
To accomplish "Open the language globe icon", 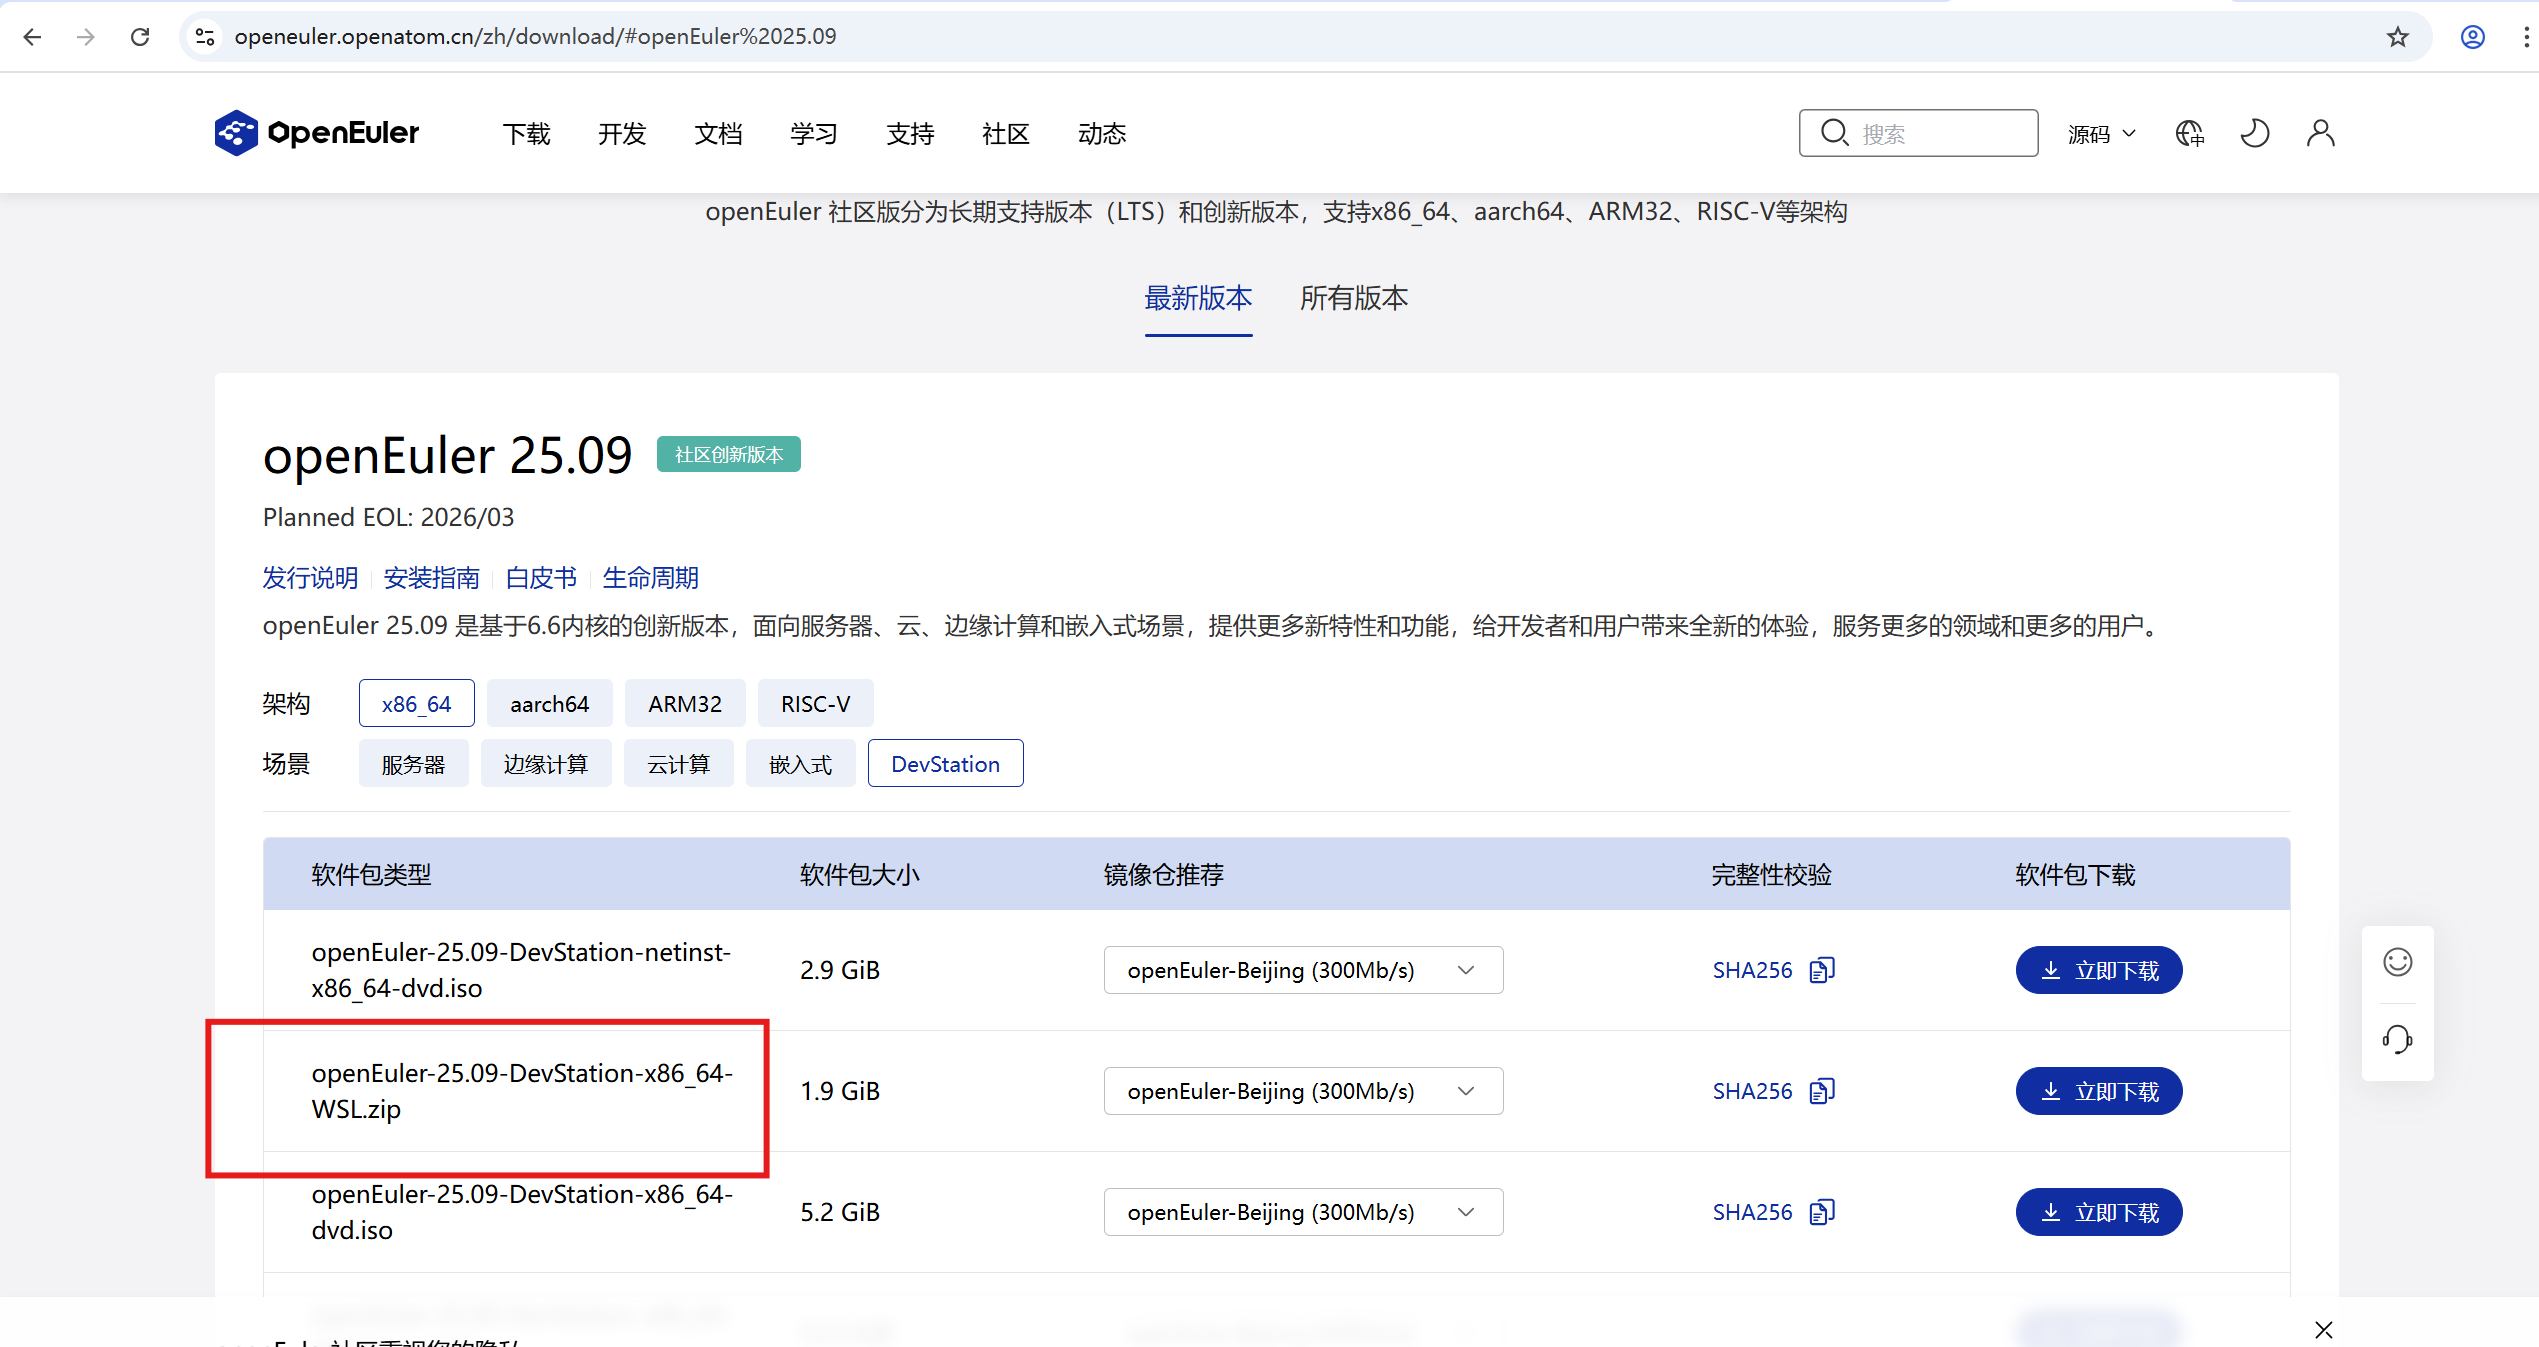I will [x=2189, y=133].
